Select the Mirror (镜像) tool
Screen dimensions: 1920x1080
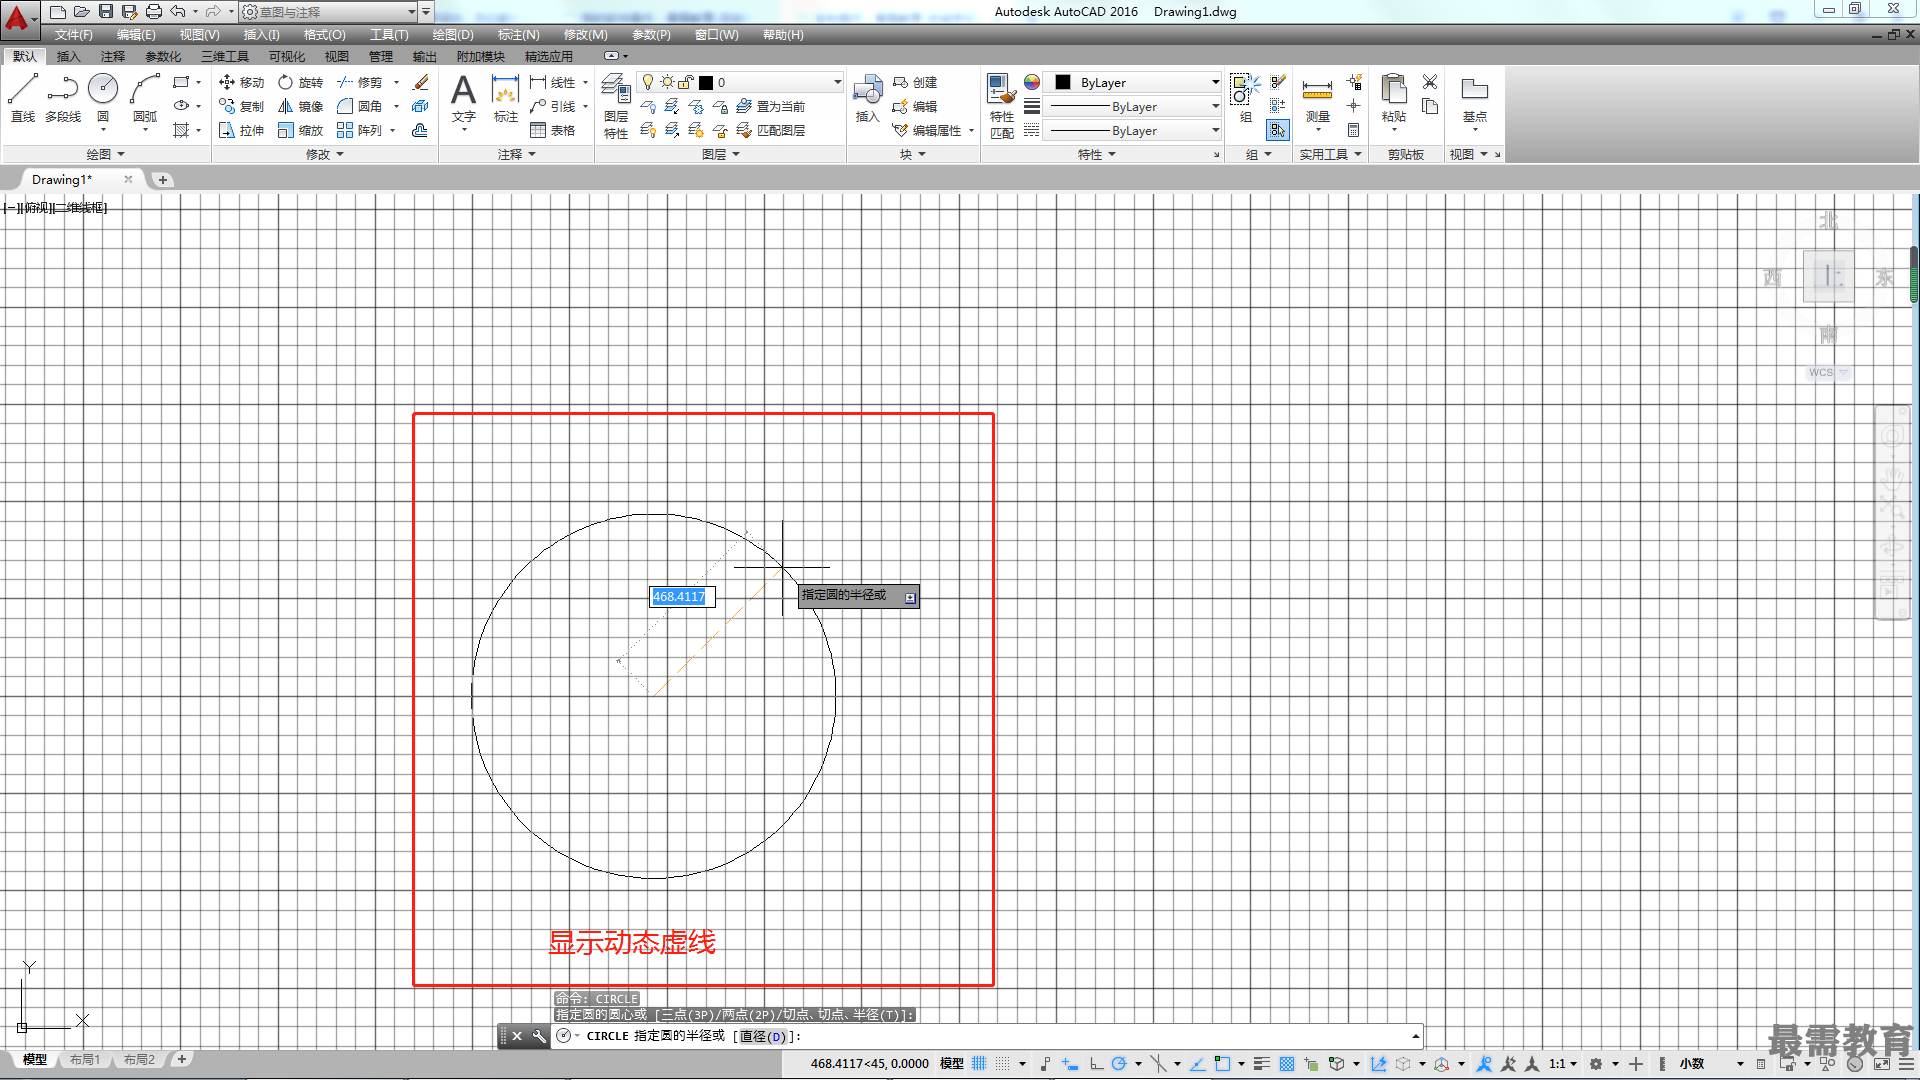pyautogui.click(x=300, y=106)
